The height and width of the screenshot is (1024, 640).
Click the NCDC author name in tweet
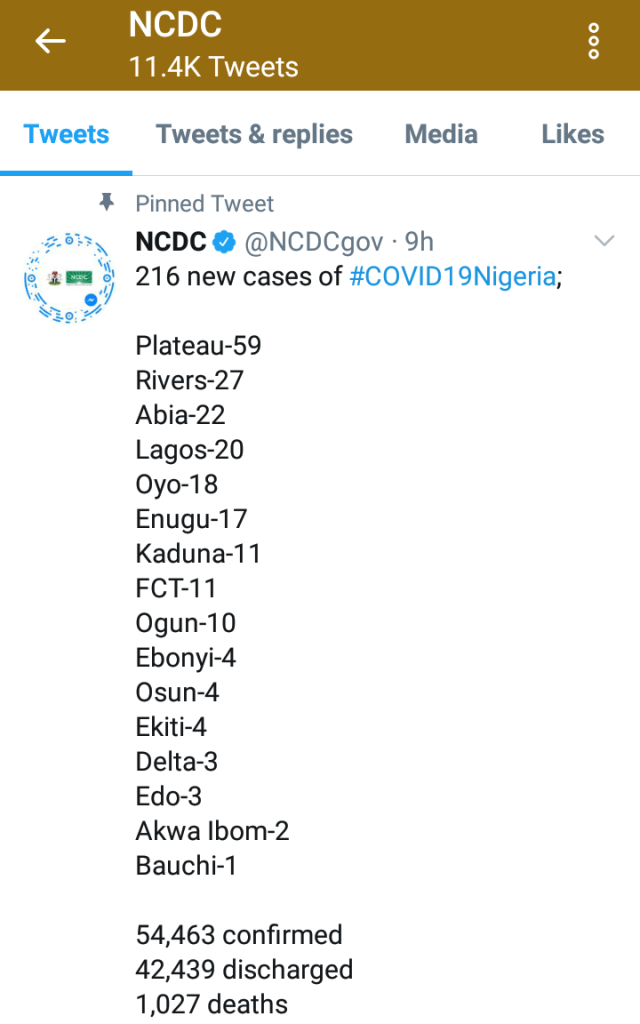[x=171, y=242]
